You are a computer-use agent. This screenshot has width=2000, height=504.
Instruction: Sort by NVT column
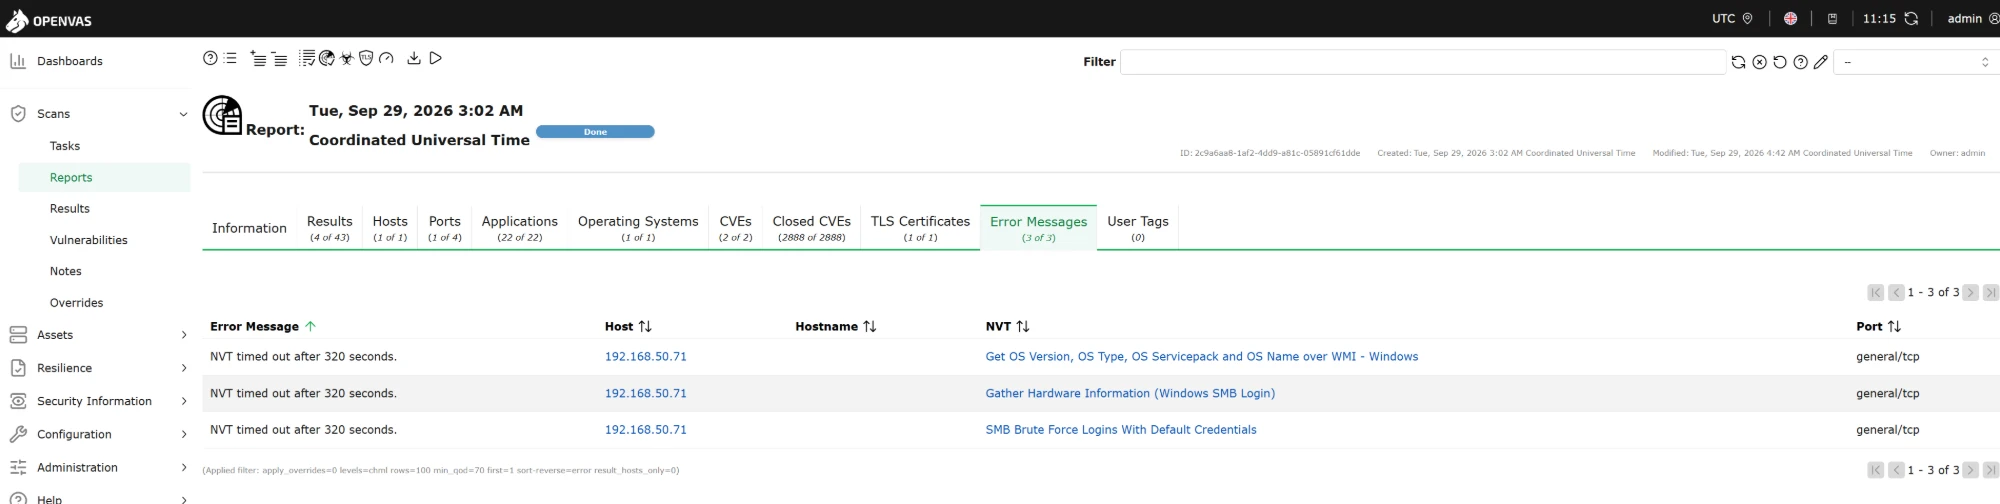pos(1007,326)
